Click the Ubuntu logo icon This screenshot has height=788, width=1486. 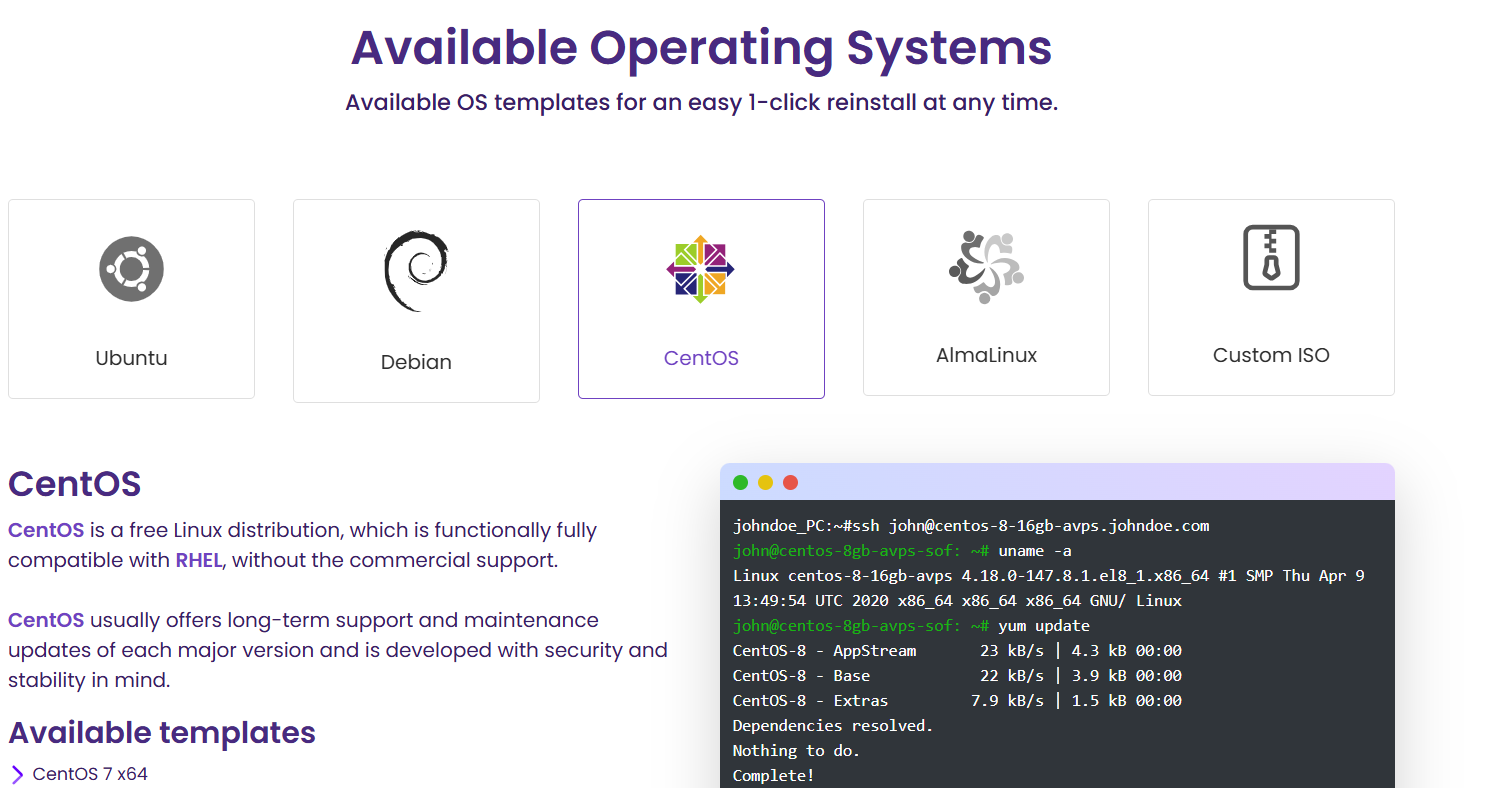click(131, 269)
